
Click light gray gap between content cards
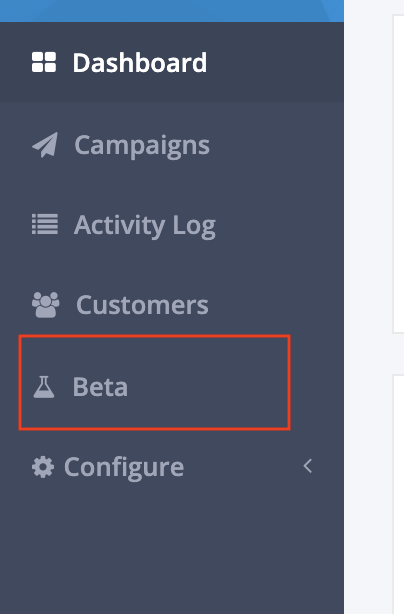pyautogui.click(x=399, y=354)
